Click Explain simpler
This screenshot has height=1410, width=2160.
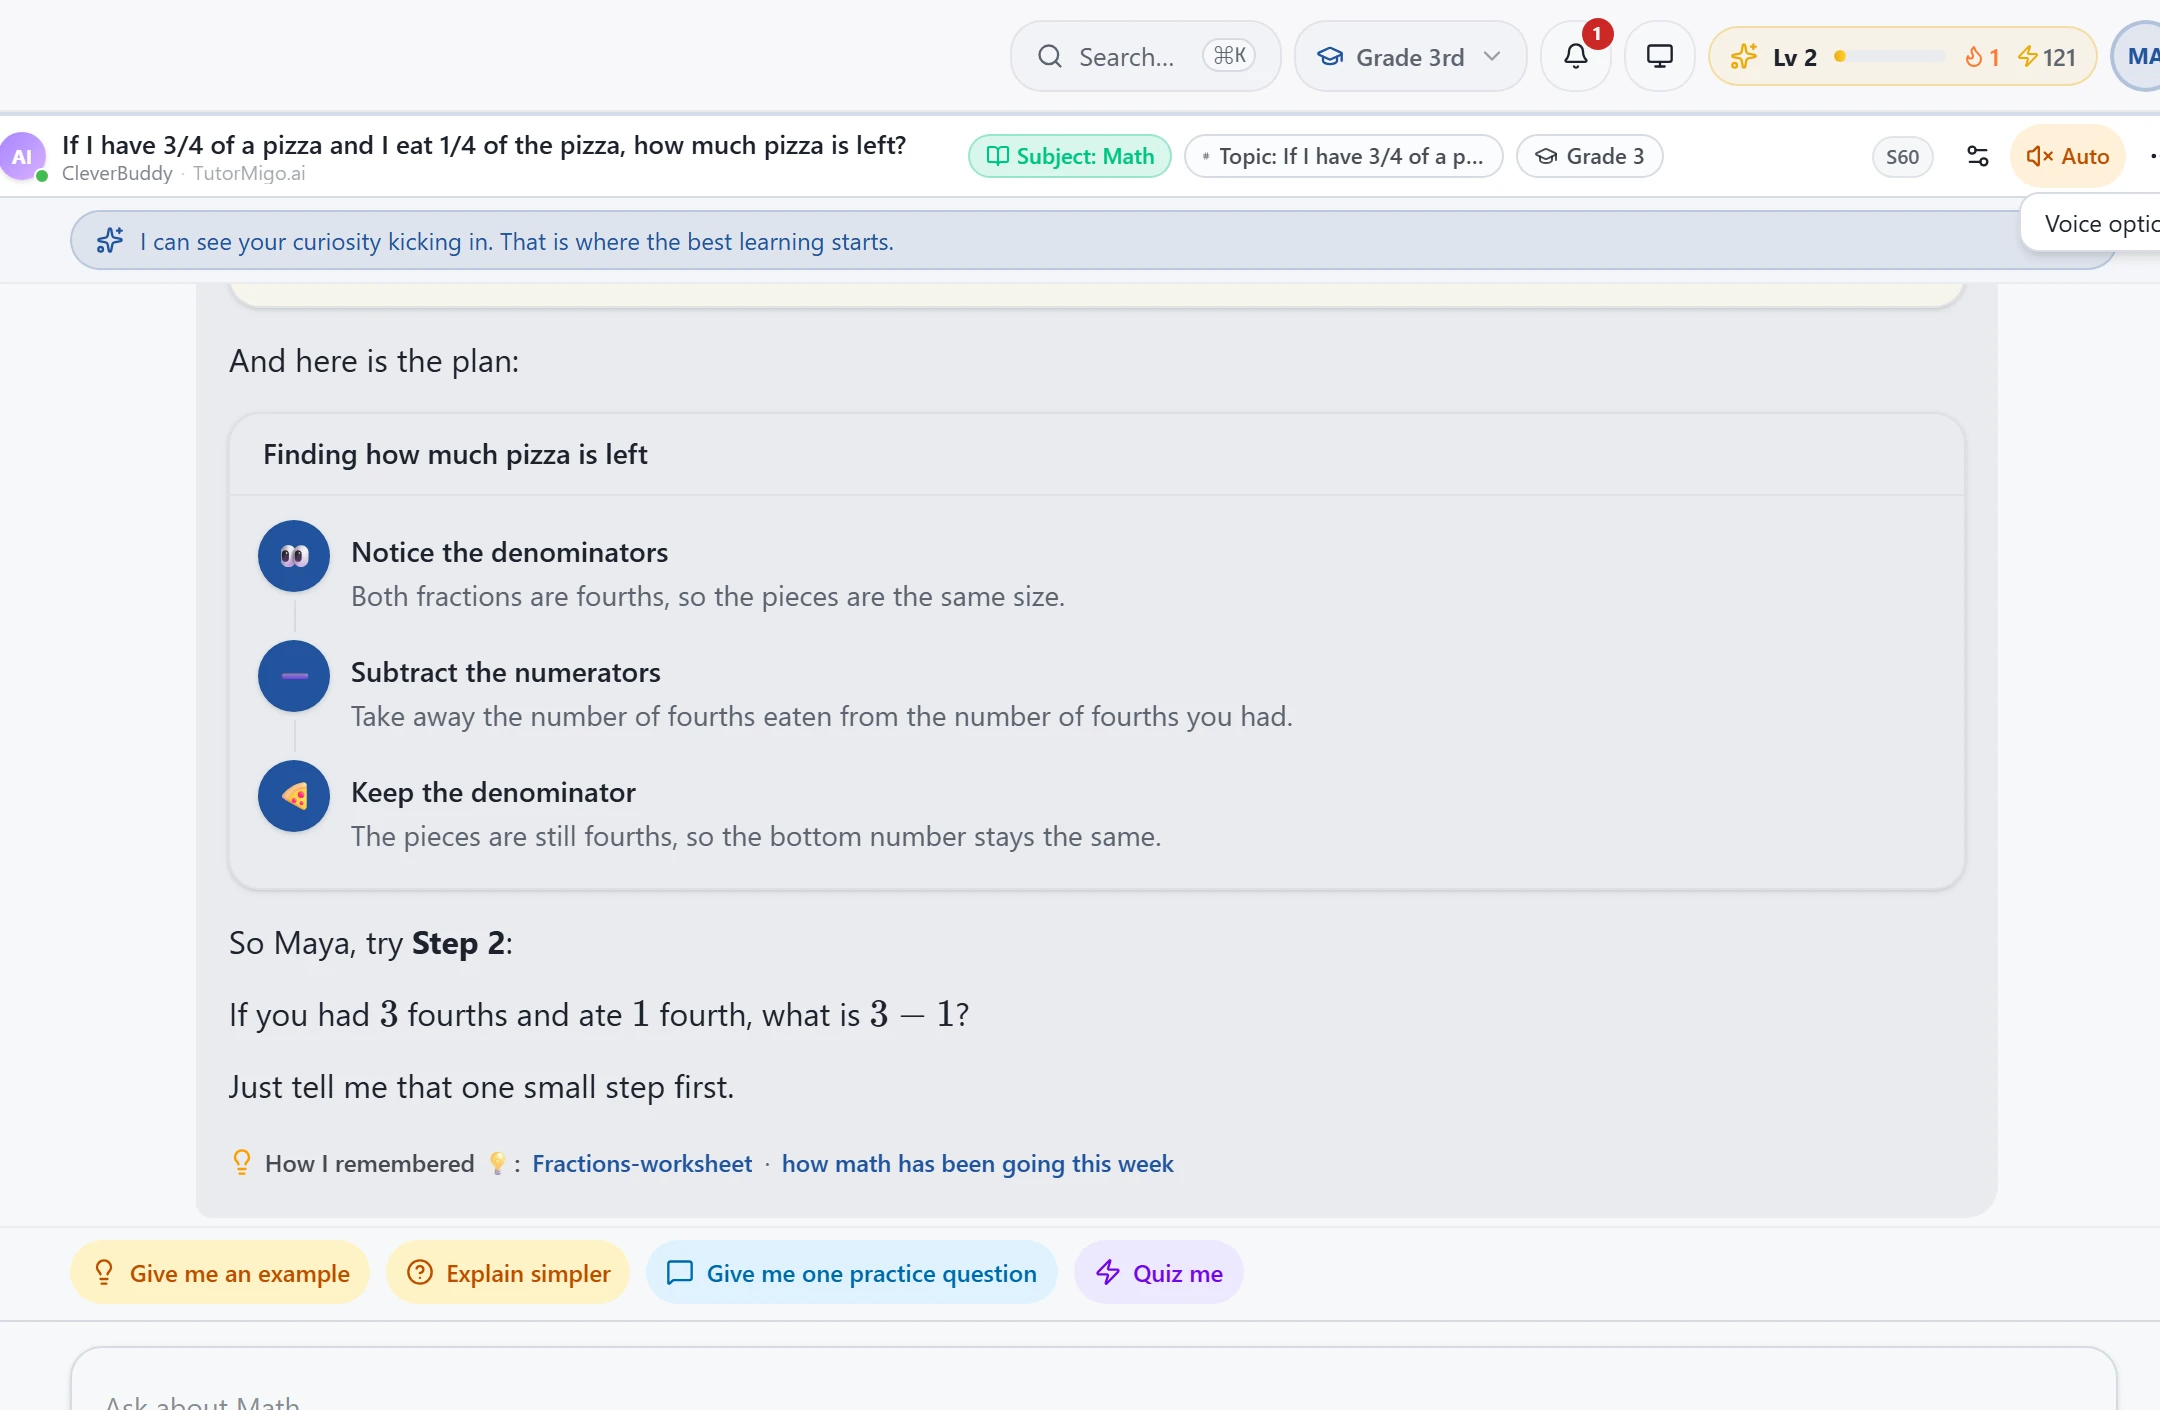coord(508,1273)
